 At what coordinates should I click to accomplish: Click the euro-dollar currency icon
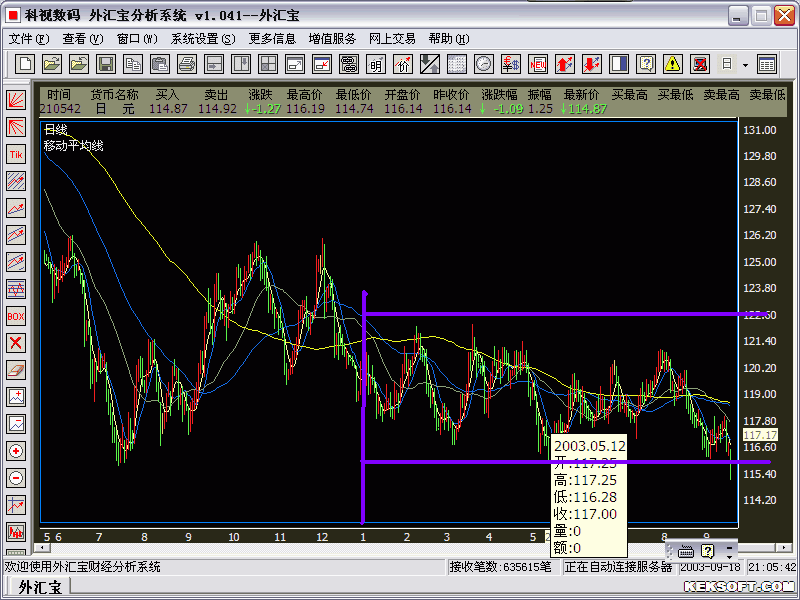point(511,64)
